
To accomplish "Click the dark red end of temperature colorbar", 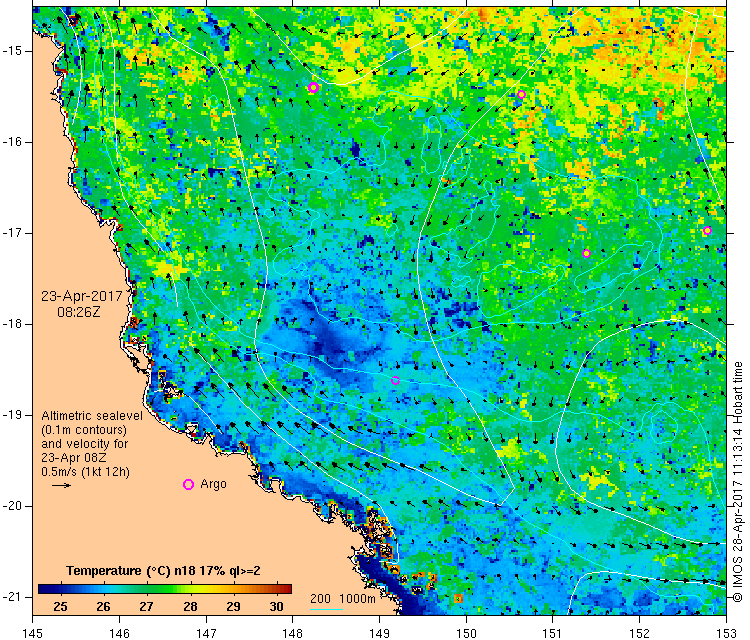I will [286, 589].
